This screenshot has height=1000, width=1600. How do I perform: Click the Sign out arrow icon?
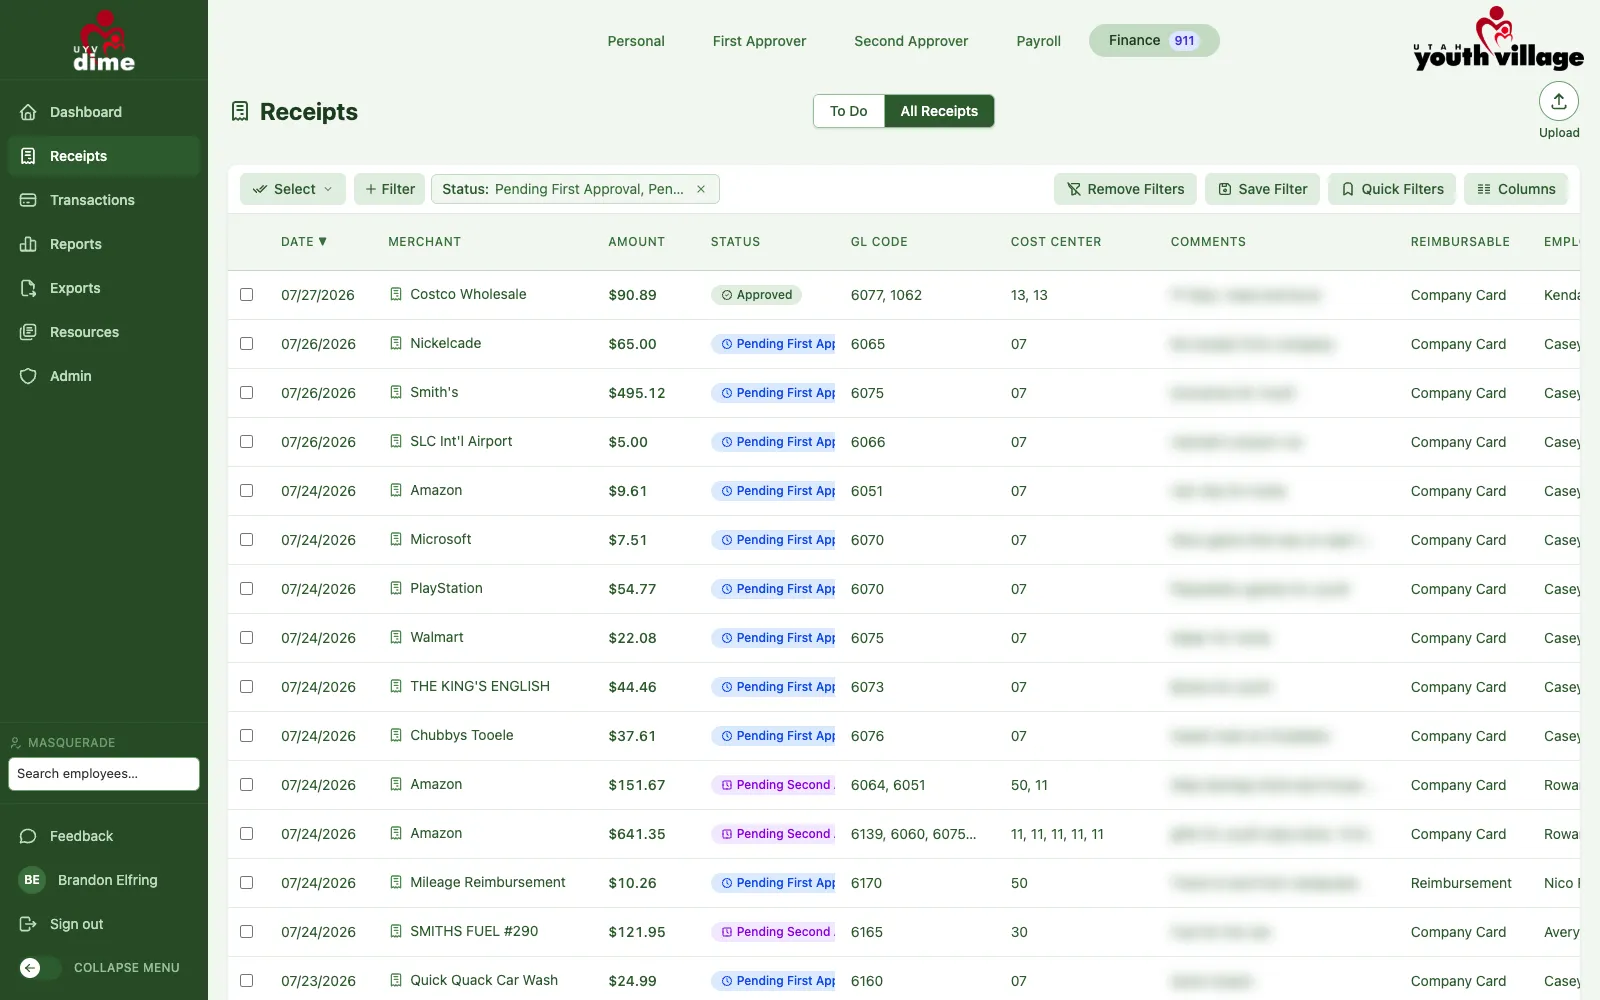pos(28,924)
